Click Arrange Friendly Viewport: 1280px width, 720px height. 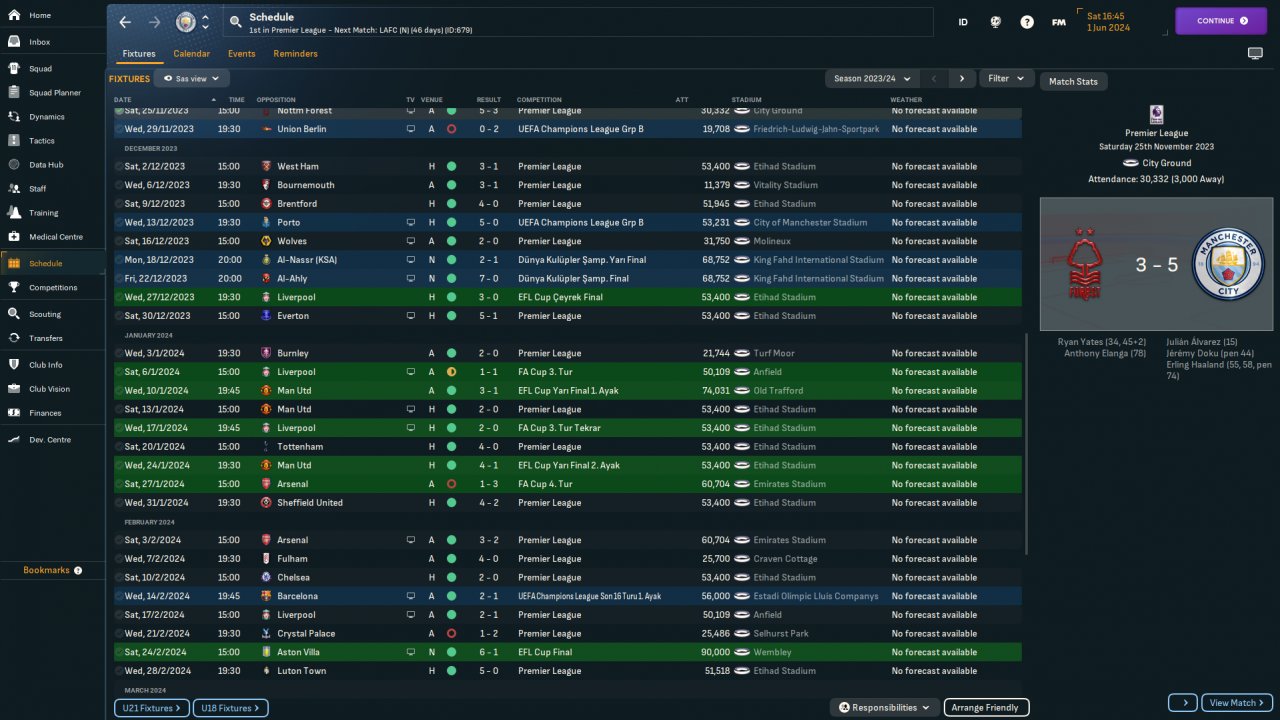[x=986, y=707]
